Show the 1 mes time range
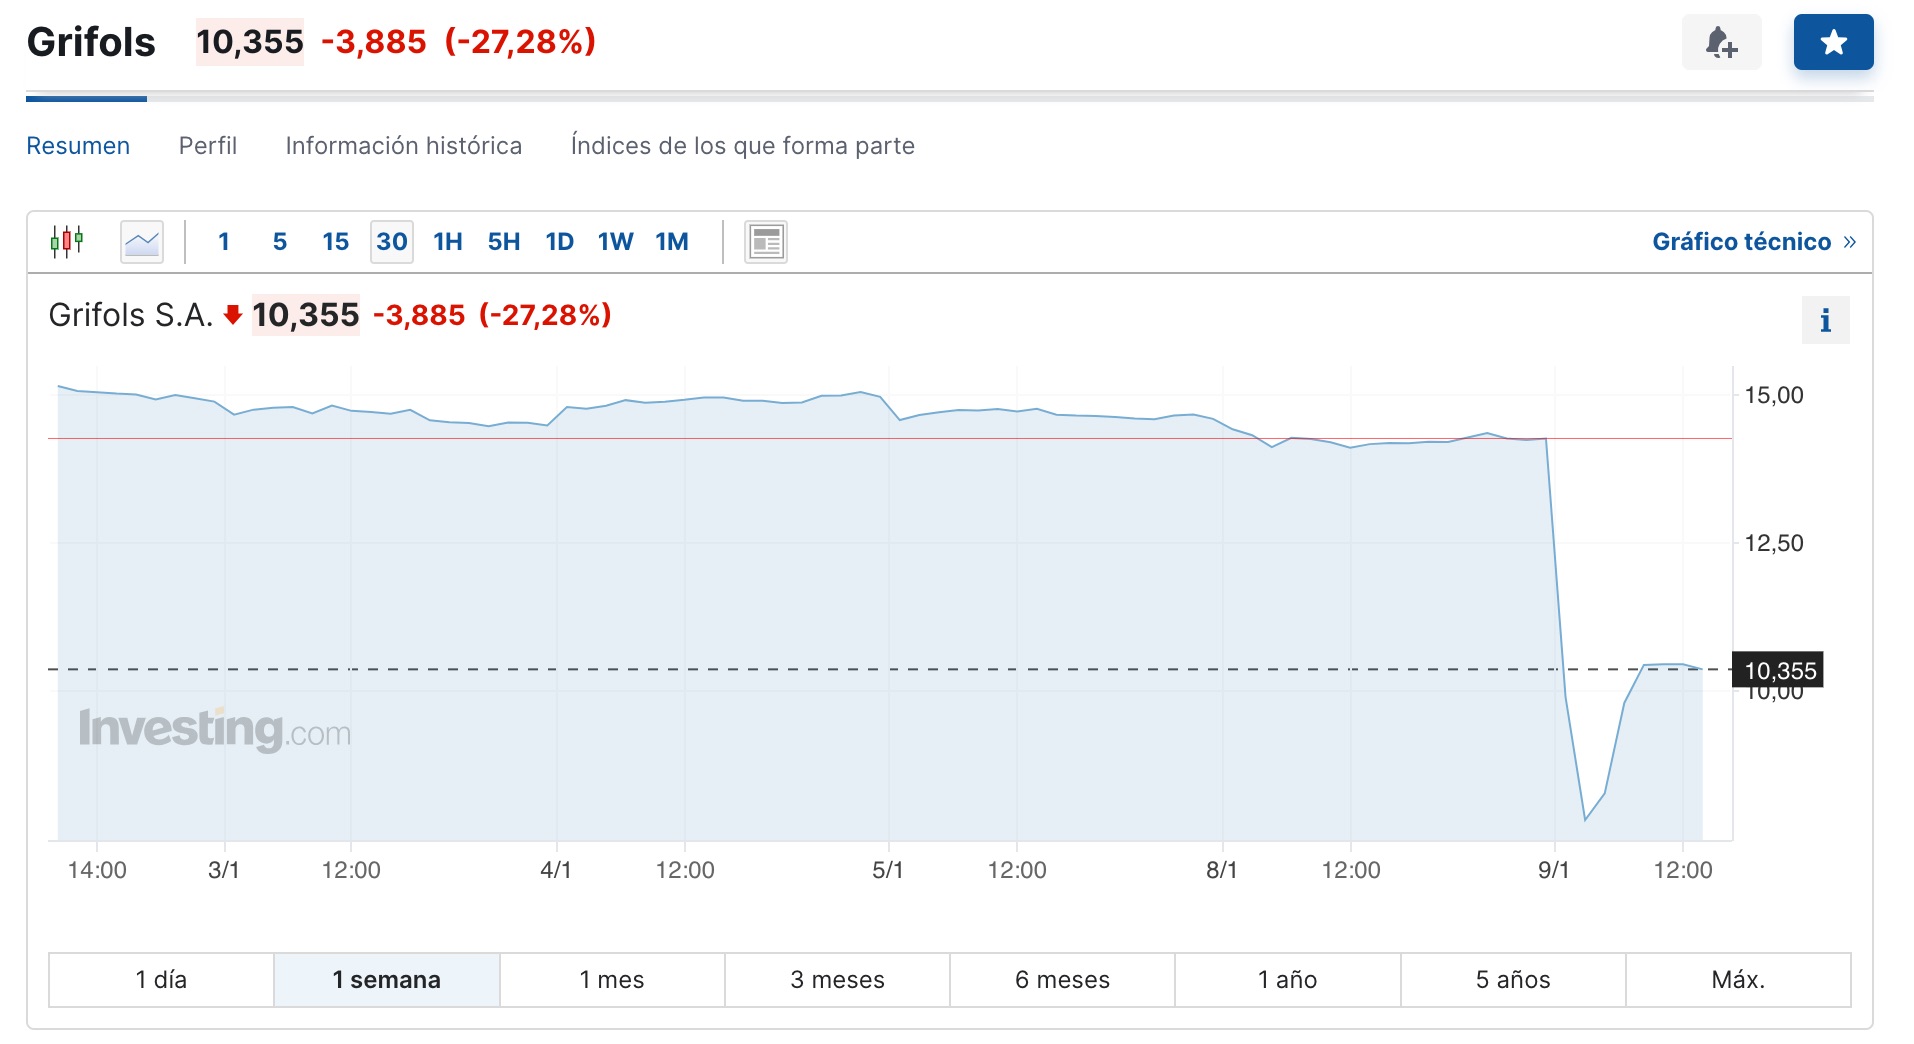Image resolution: width=1914 pixels, height=1044 pixels. [612, 980]
